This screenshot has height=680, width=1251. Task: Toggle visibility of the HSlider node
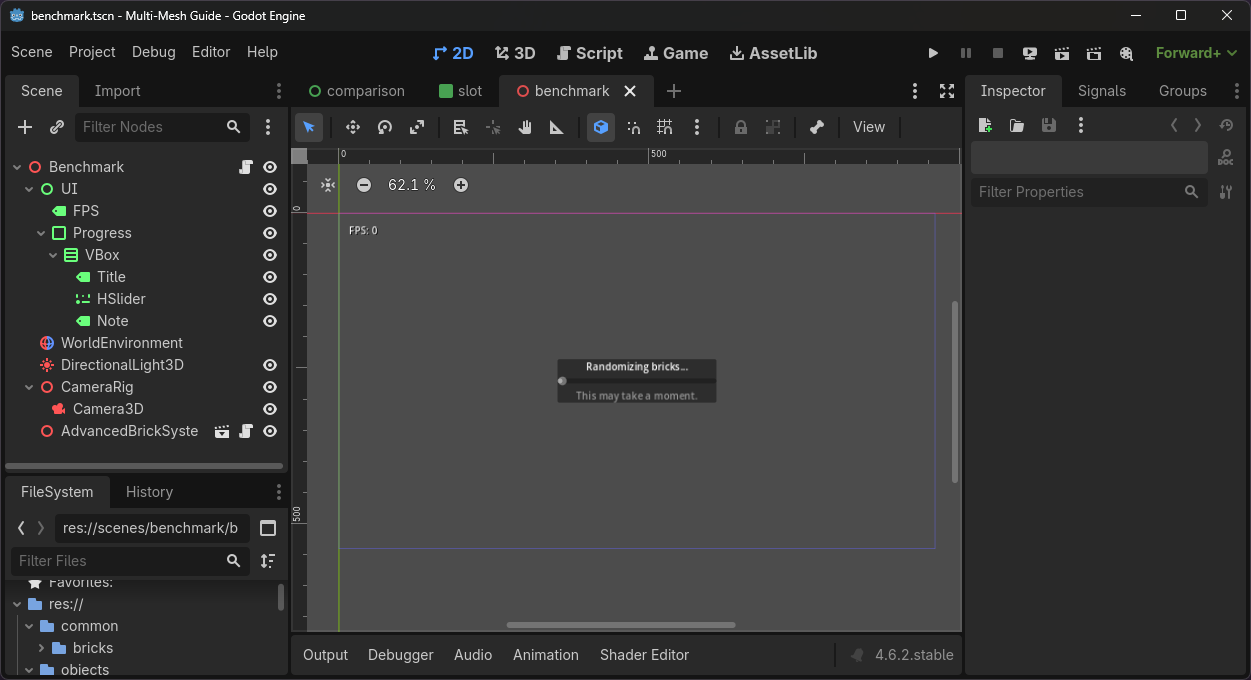click(270, 299)
